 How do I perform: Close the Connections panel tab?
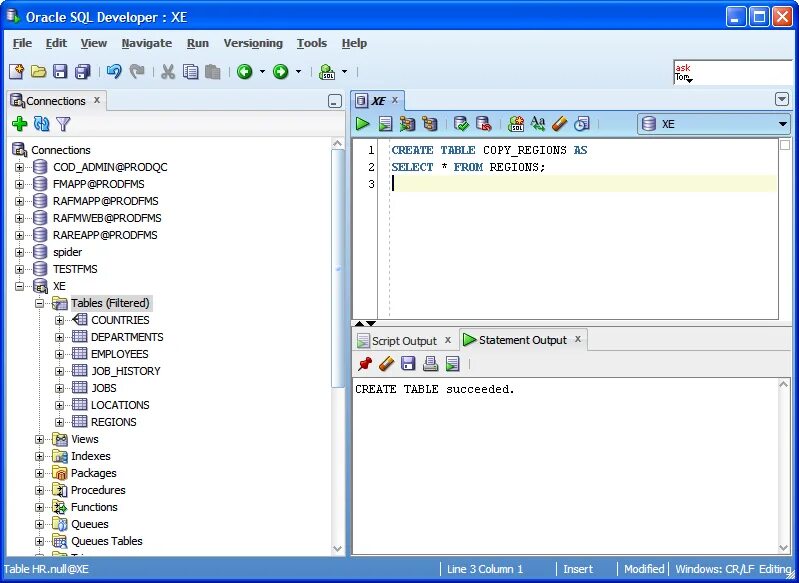[x=97, y=100]
